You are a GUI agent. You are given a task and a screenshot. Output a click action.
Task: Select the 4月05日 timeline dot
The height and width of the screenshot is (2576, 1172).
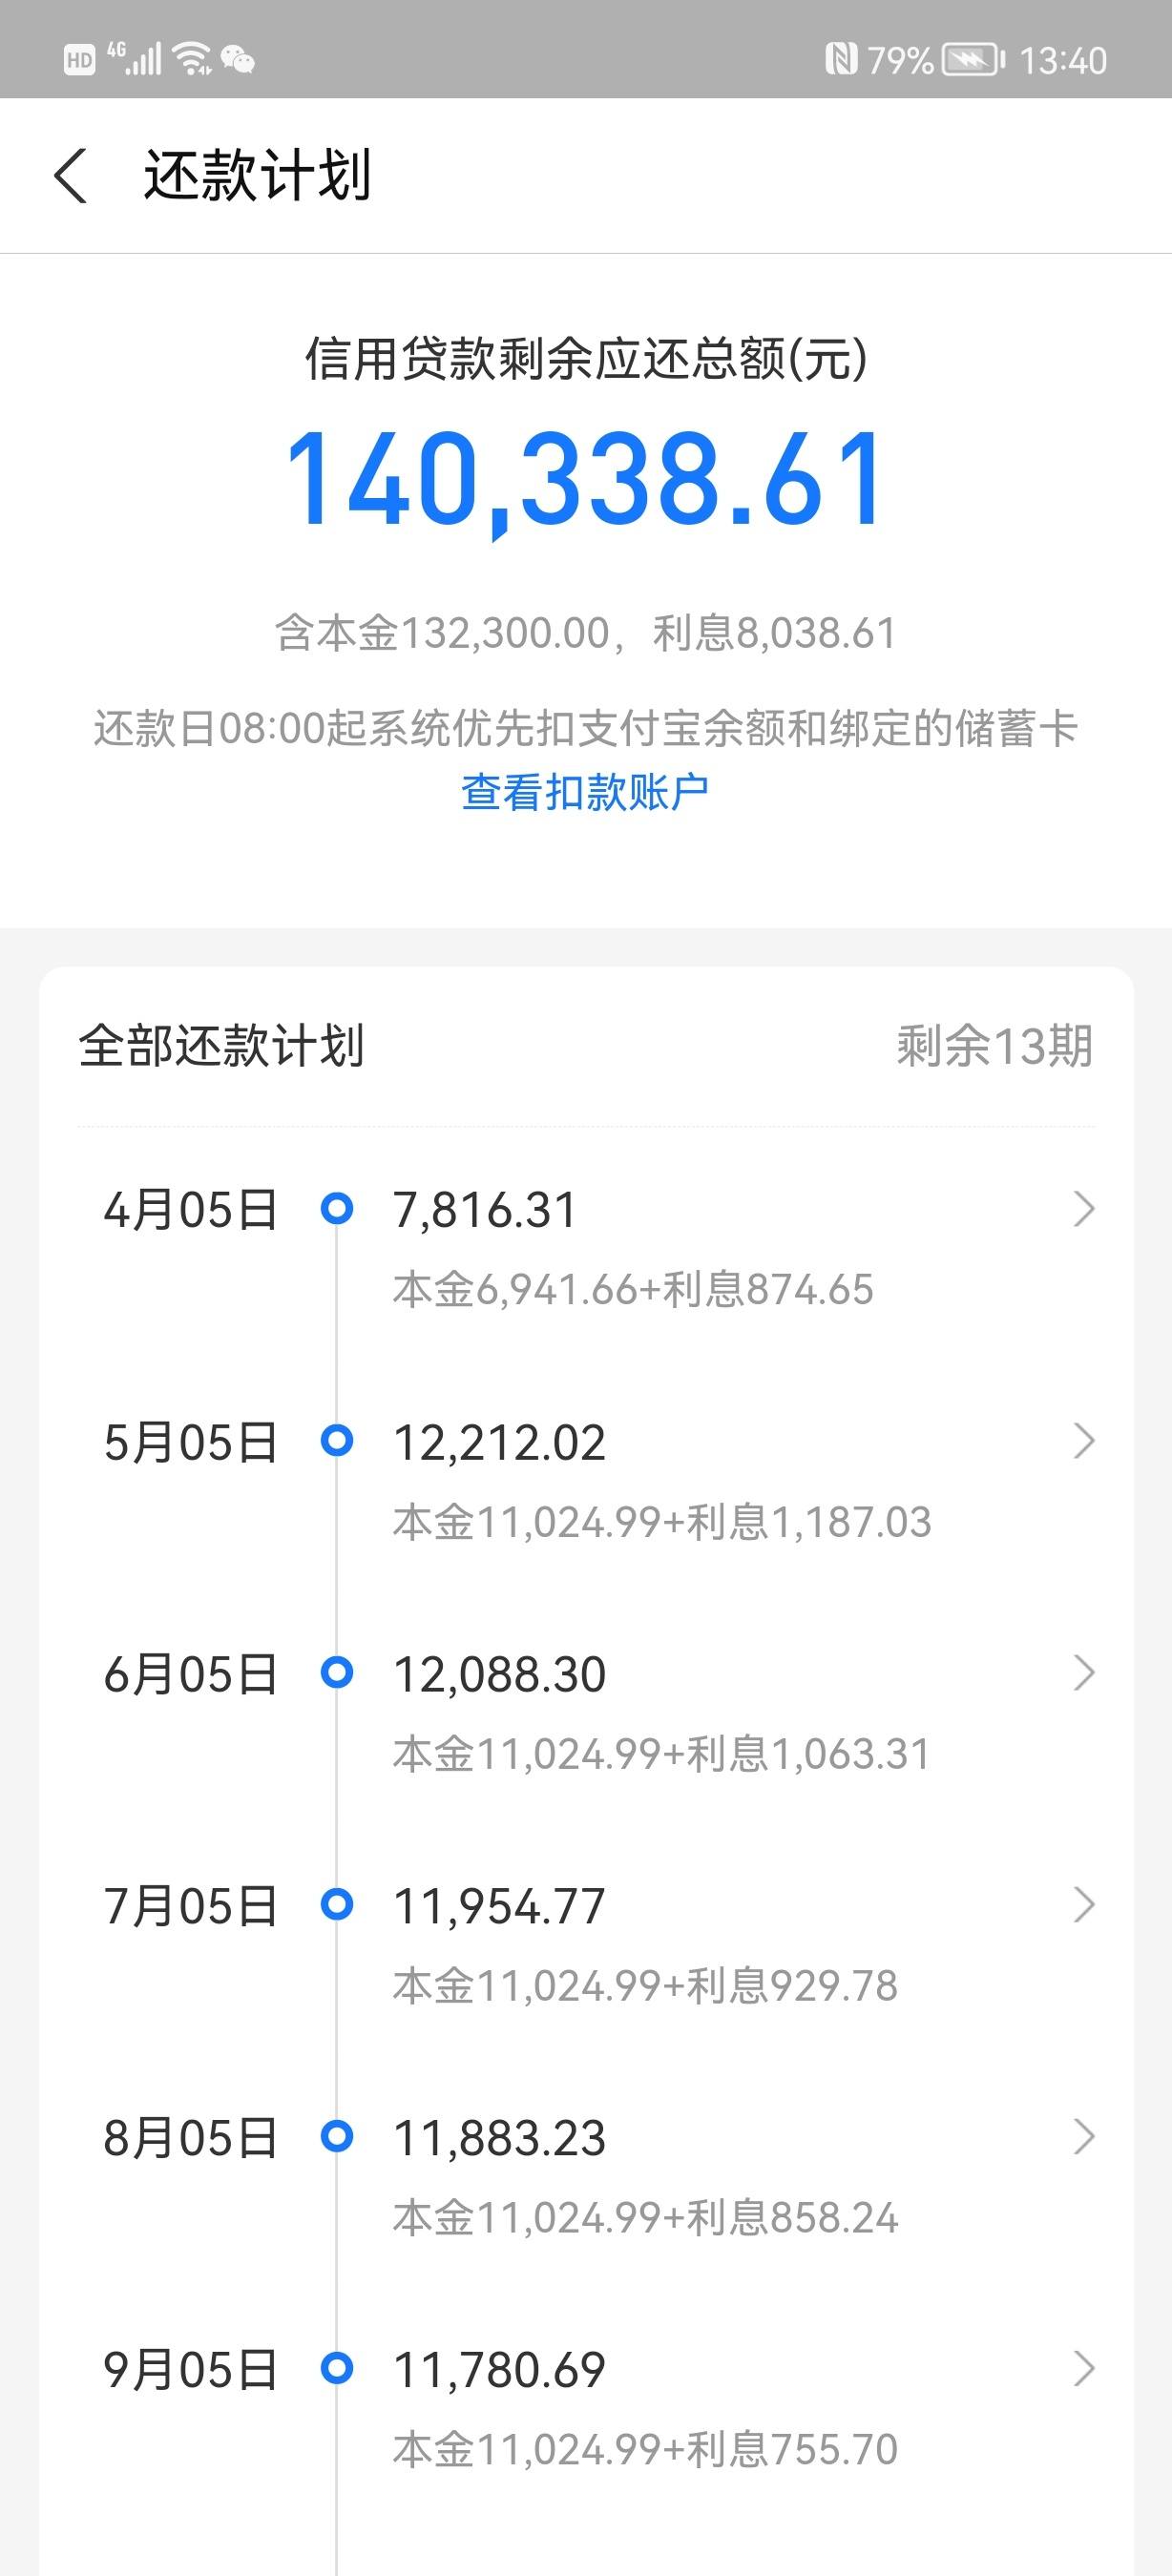(337, 1209)
